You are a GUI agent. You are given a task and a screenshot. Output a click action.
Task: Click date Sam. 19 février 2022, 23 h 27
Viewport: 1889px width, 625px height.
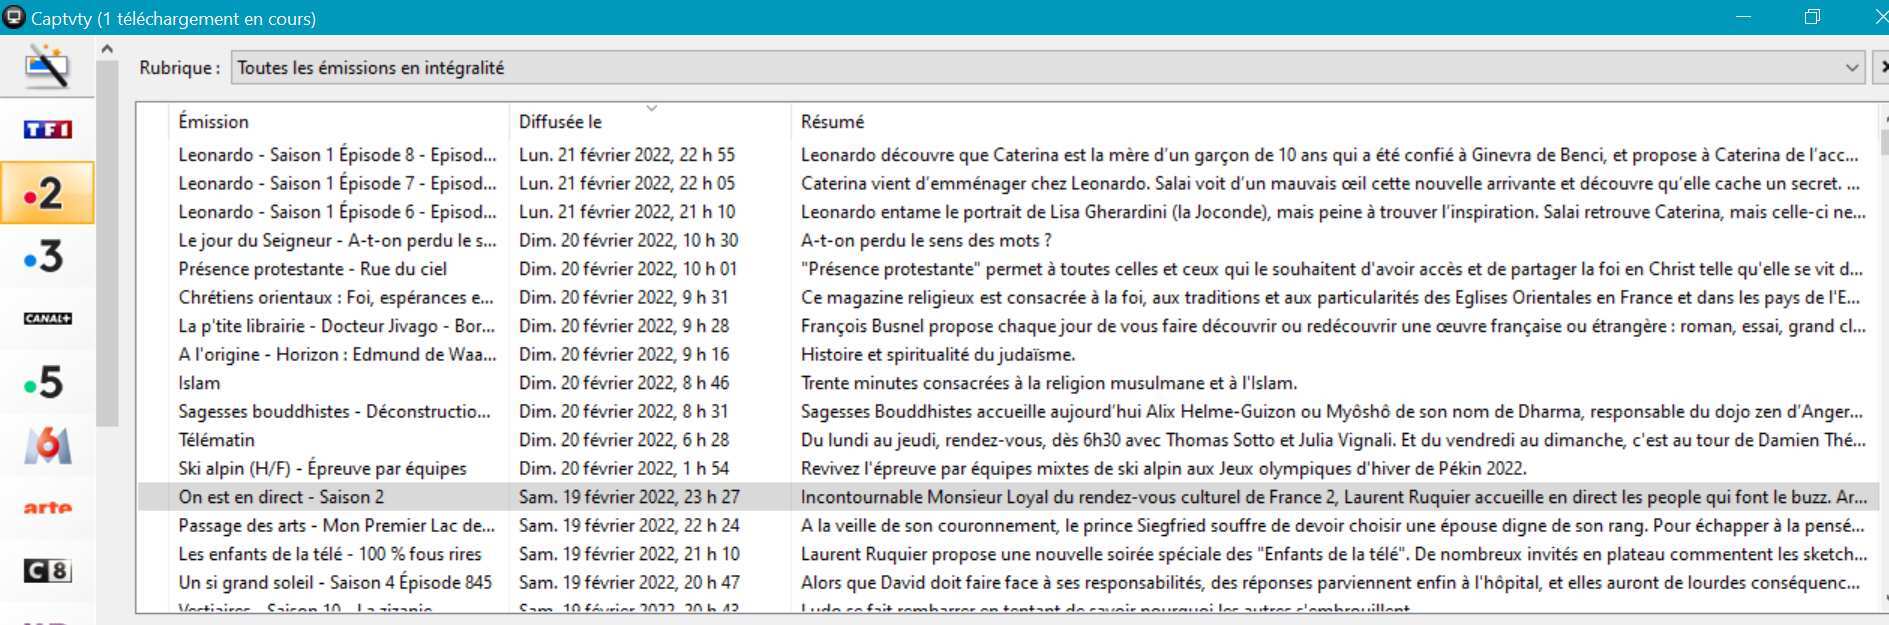[x=629, y=497]
